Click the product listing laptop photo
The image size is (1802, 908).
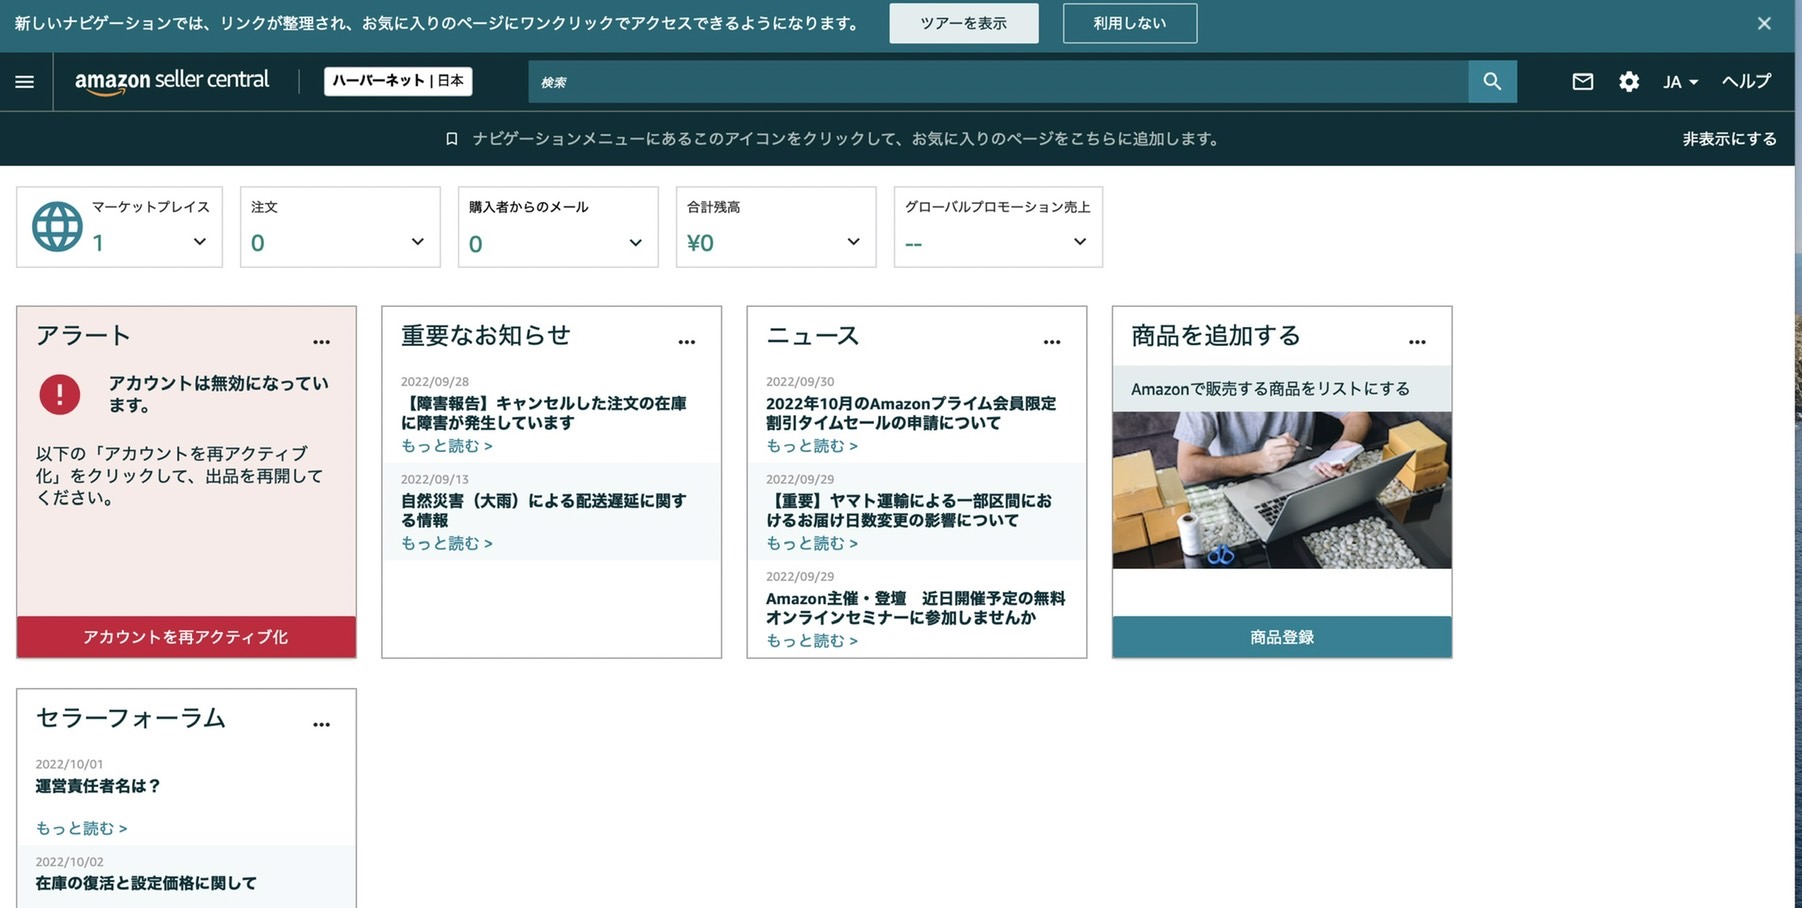pyautogui.click(x=1282, y=490)
